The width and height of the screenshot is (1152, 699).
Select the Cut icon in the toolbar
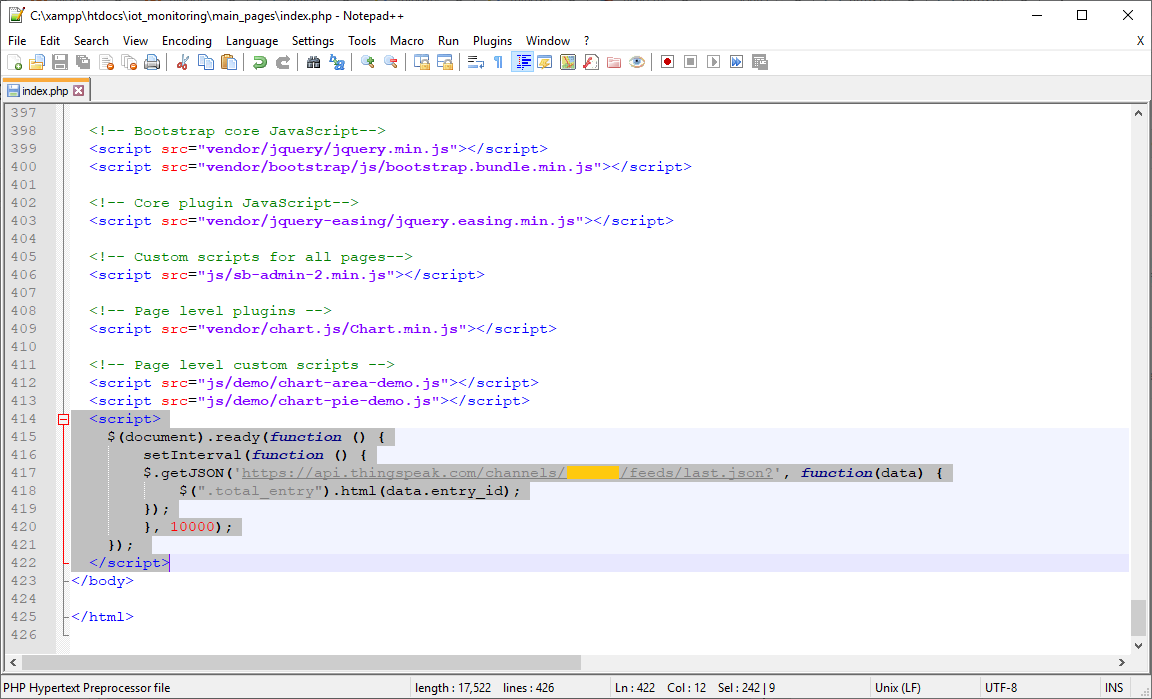coord(182,62)
